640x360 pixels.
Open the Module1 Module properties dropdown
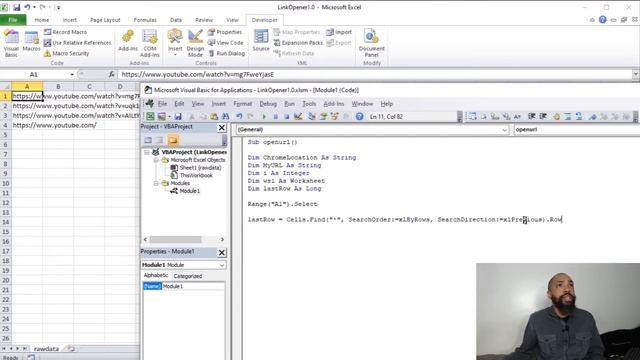point(222,265)
